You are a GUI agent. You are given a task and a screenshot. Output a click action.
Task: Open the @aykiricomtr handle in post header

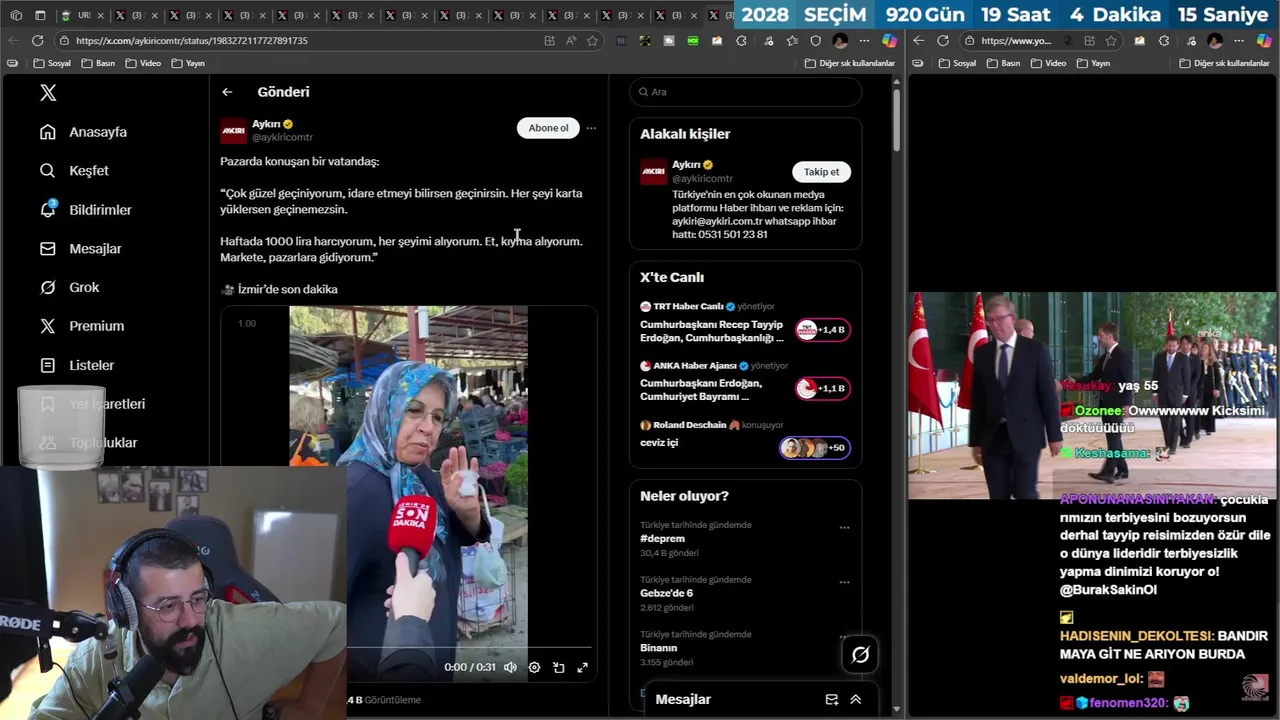[x=282, y=137]
